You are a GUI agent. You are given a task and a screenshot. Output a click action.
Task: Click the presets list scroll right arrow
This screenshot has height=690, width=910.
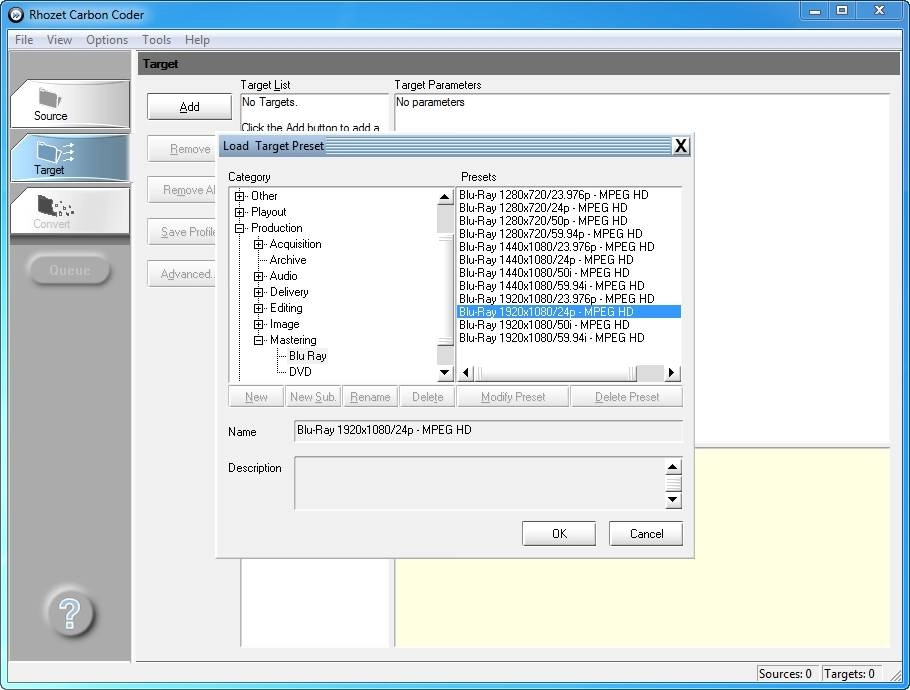tap(671, 373)
